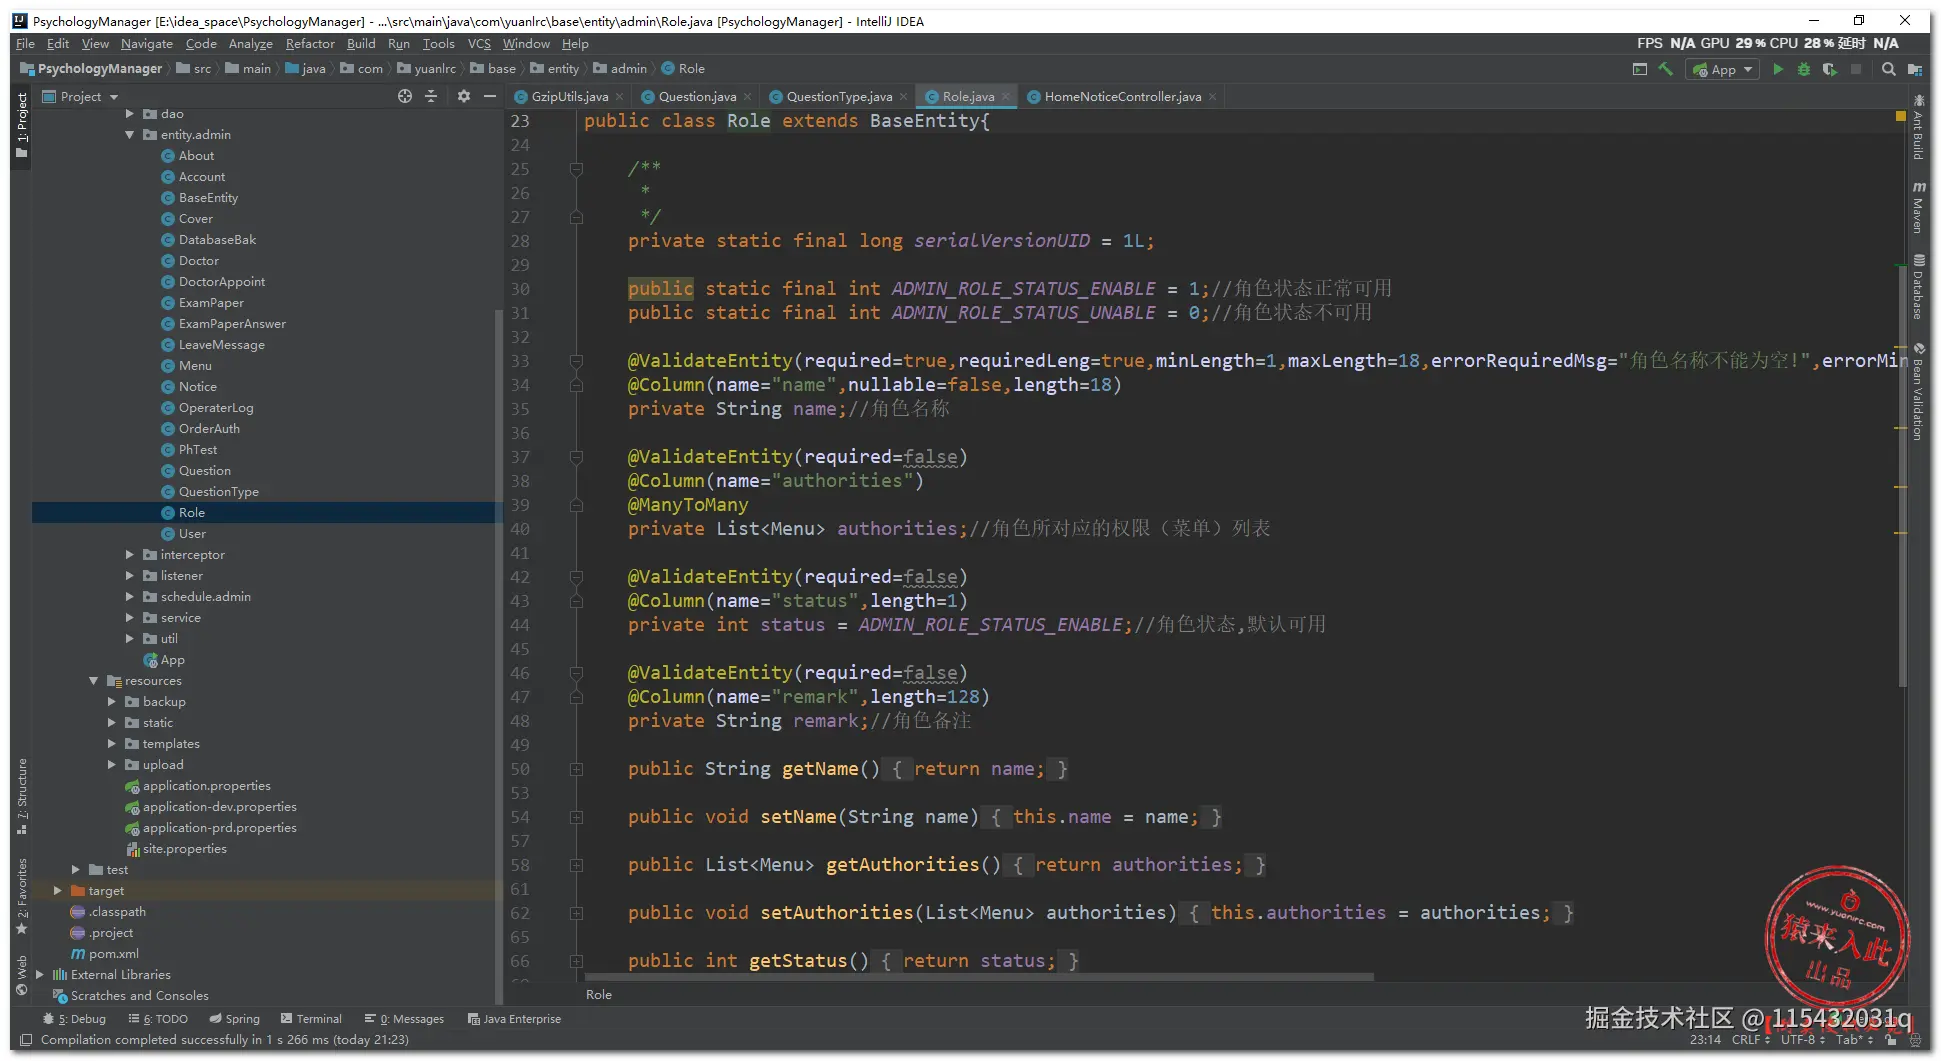
Task: Collapse all nodes in the Project panel
Action: click(432, 96)
